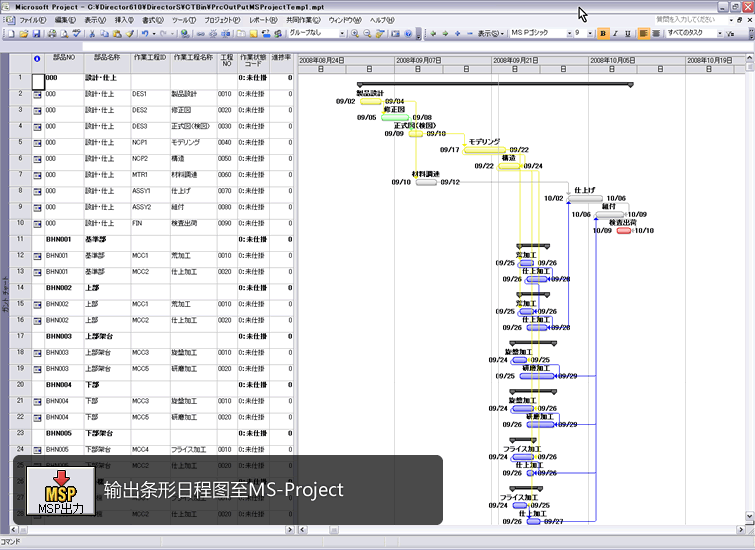
Task: Click the 2008年09月21日 timescale header
Action: click(540, 60)
